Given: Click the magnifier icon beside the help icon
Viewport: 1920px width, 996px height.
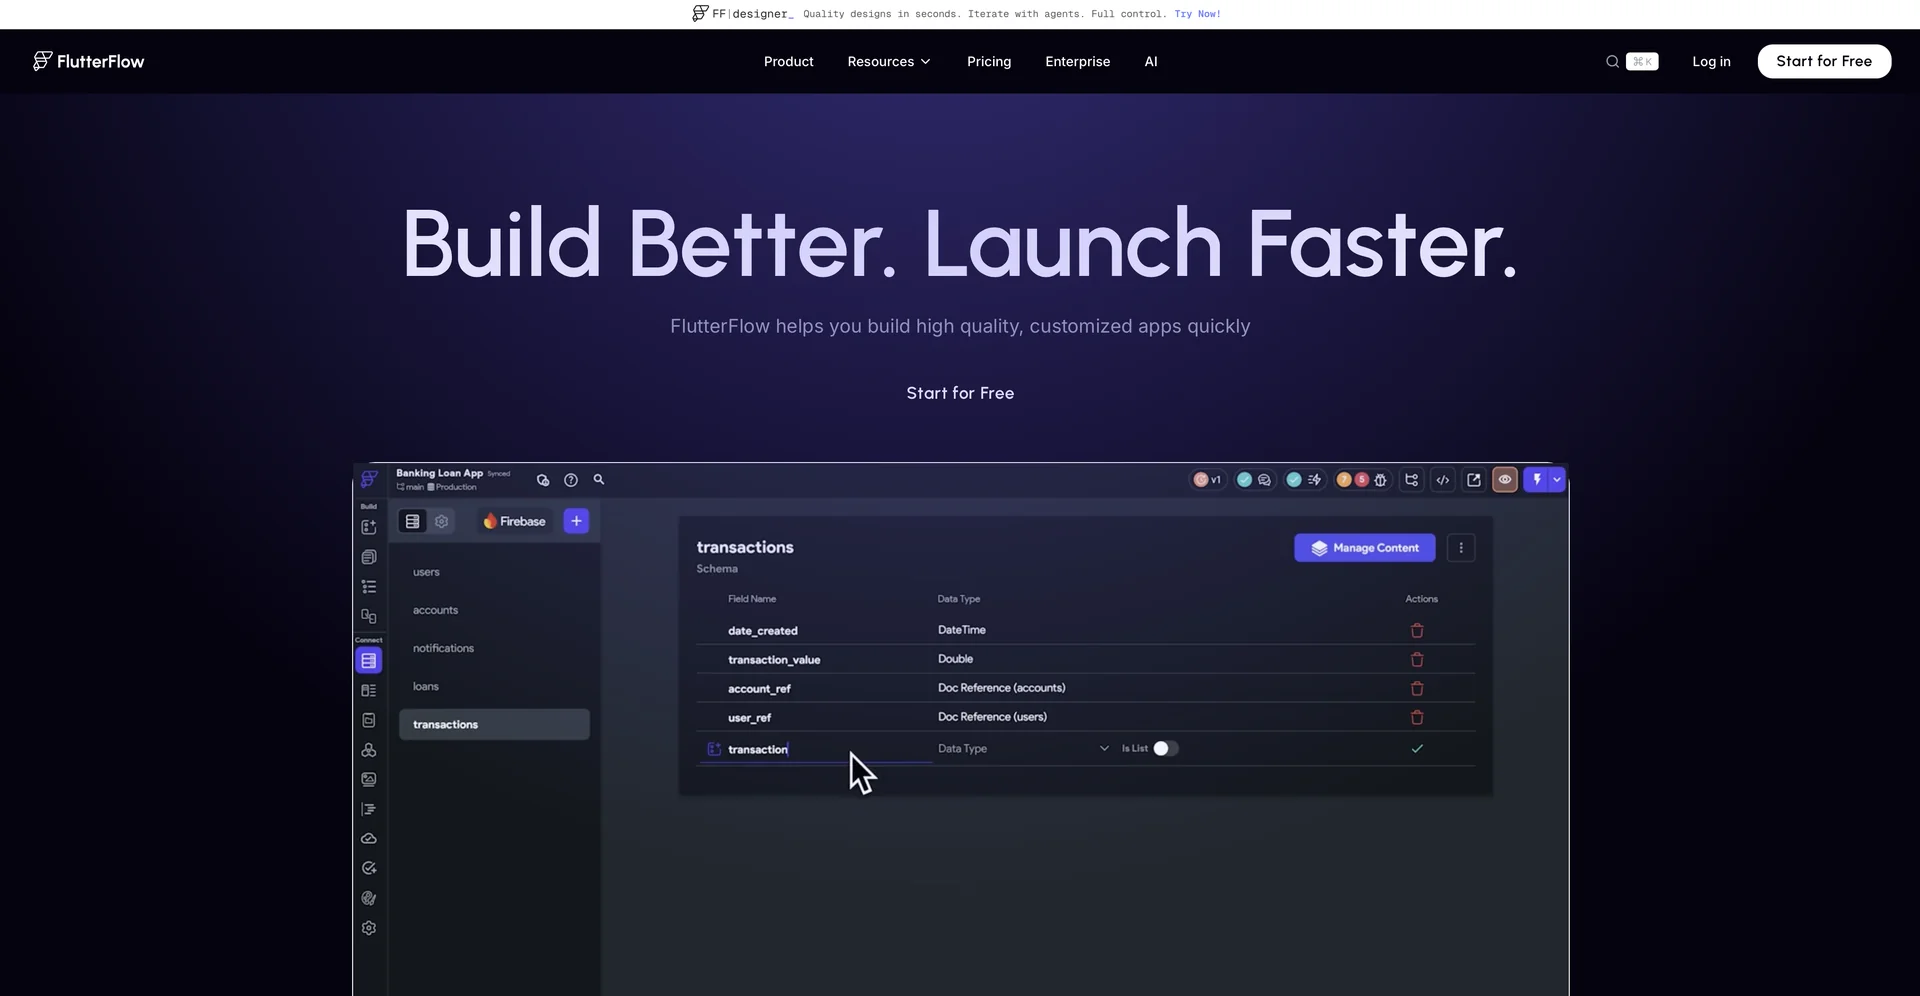Looking at the screenshot, I should [x=599, y=480].
